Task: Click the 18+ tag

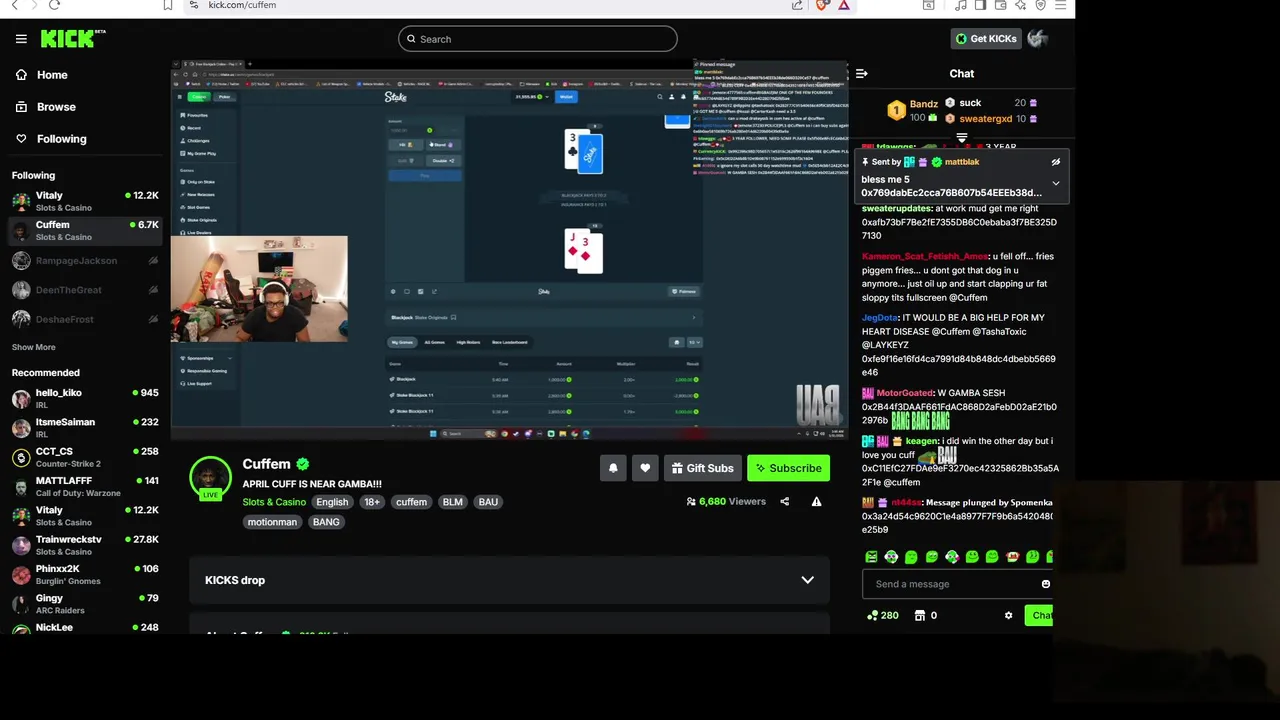Action: (372, 502)
